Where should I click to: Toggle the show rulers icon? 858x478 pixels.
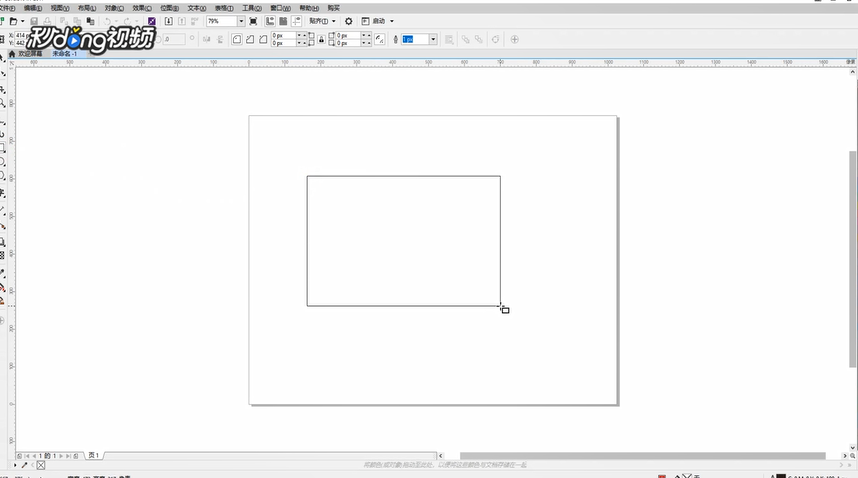270,21
